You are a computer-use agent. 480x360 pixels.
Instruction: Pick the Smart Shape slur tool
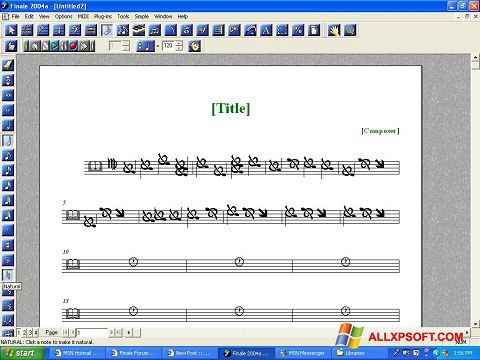[x=171, y=30]
